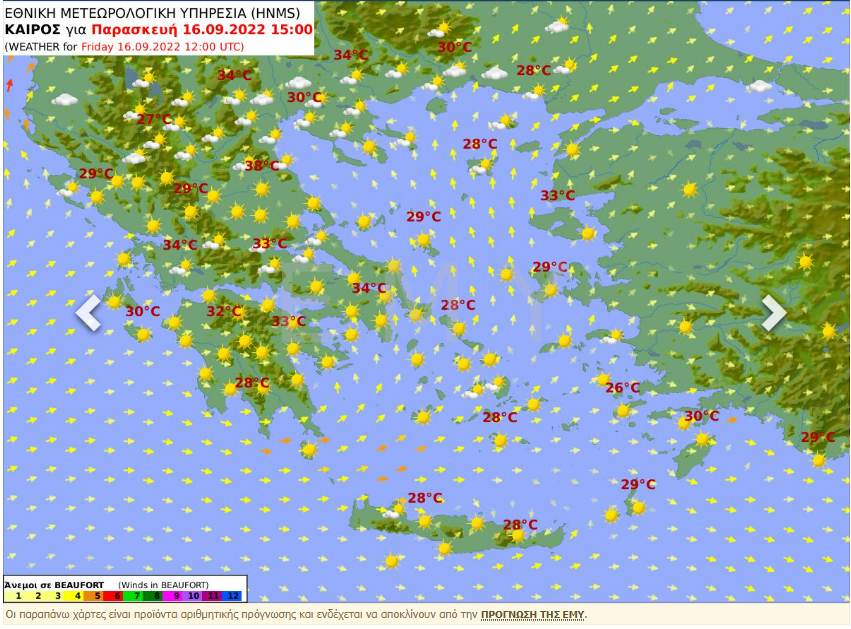The width and height of the screenshot is (851, 629).
Task: Select Beaufort 4 yellow legend swatch
Action: (x=74, y=596)
